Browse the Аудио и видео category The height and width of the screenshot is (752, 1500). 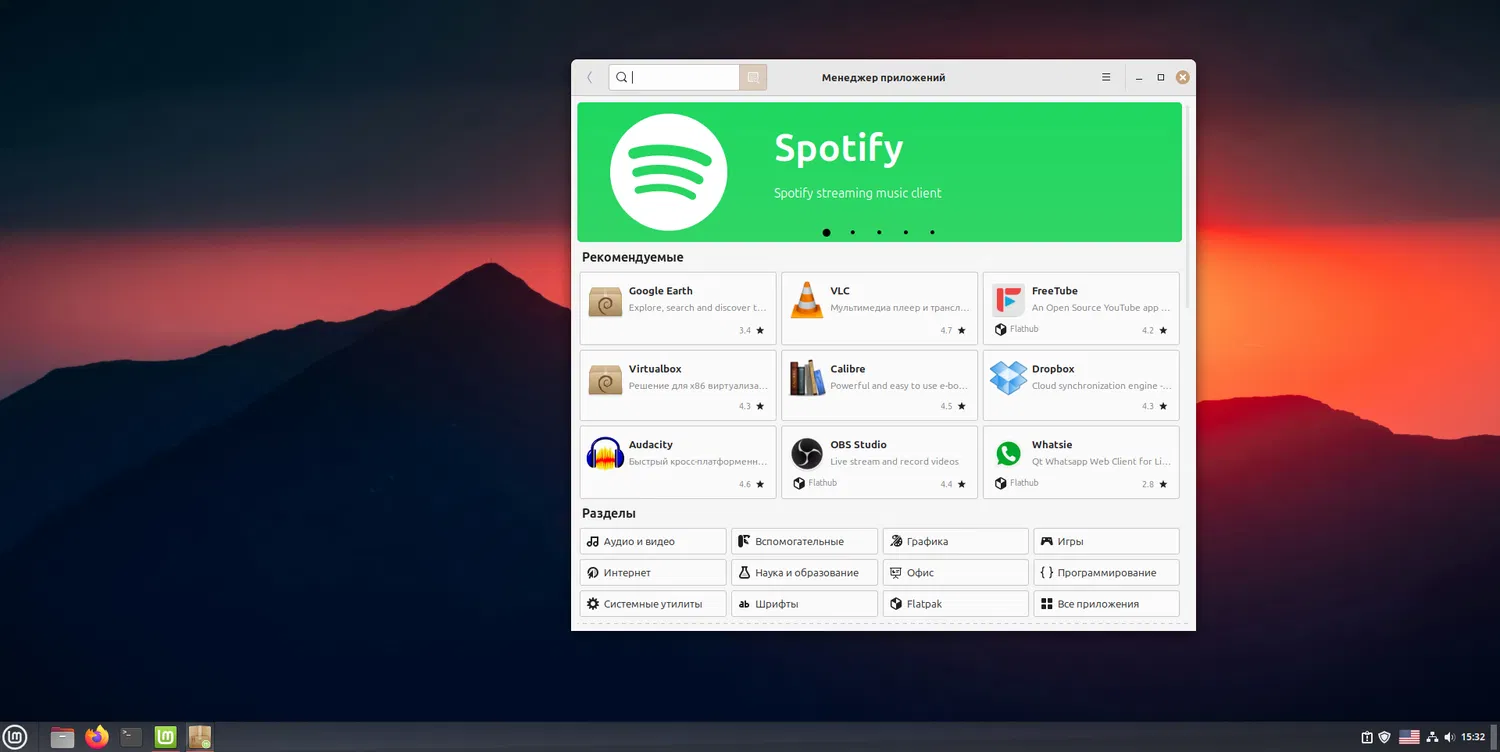click(x=653, y=542)
